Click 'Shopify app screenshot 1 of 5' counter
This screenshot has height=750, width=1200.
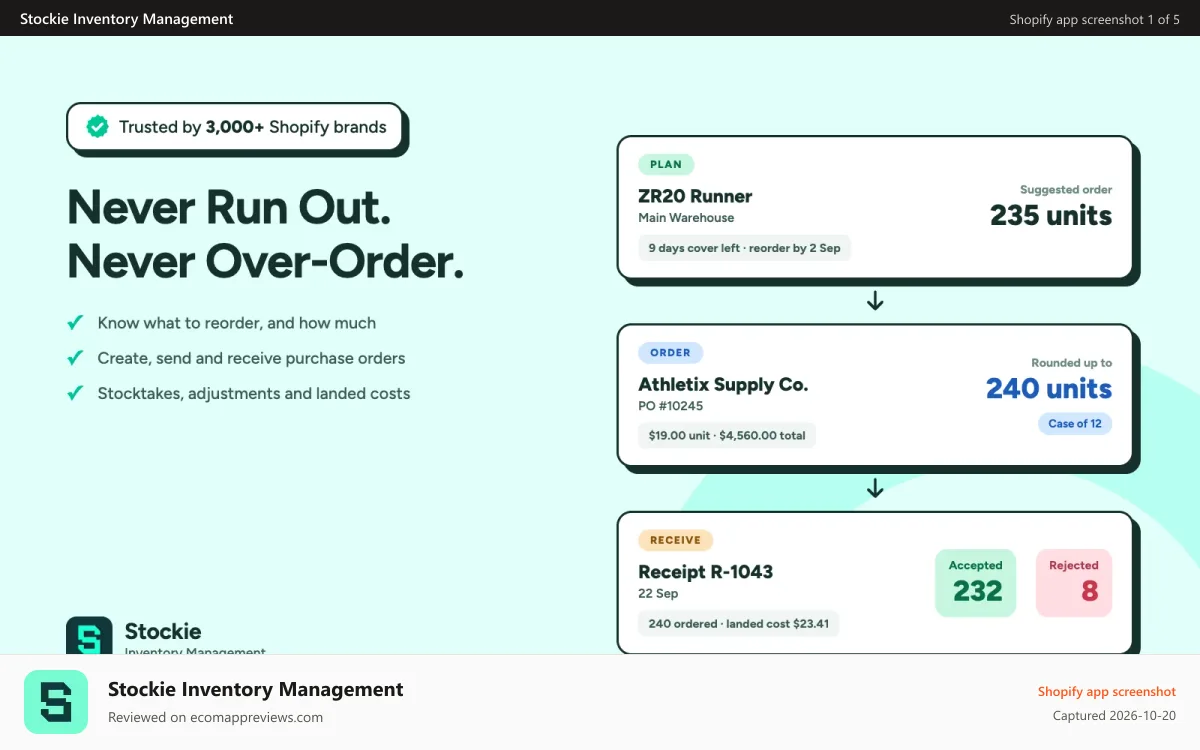(1095, 19)
